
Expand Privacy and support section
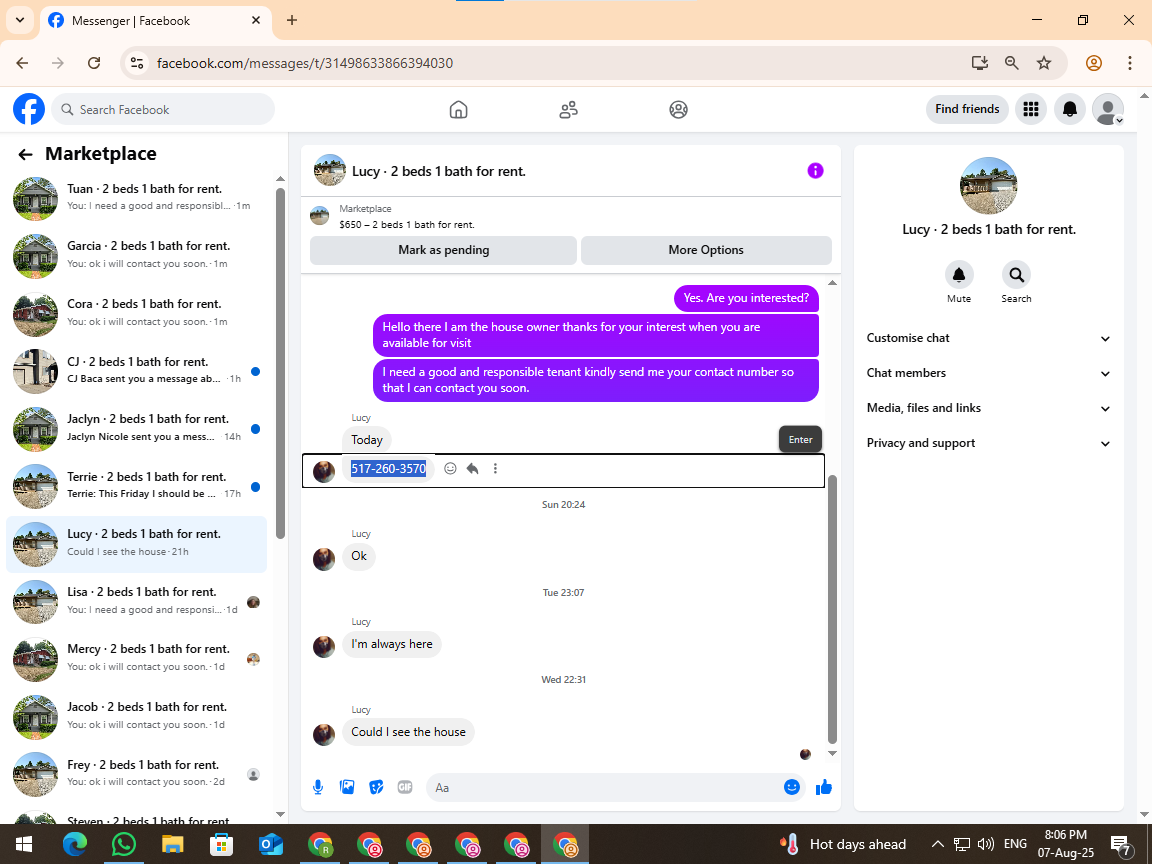988,443
